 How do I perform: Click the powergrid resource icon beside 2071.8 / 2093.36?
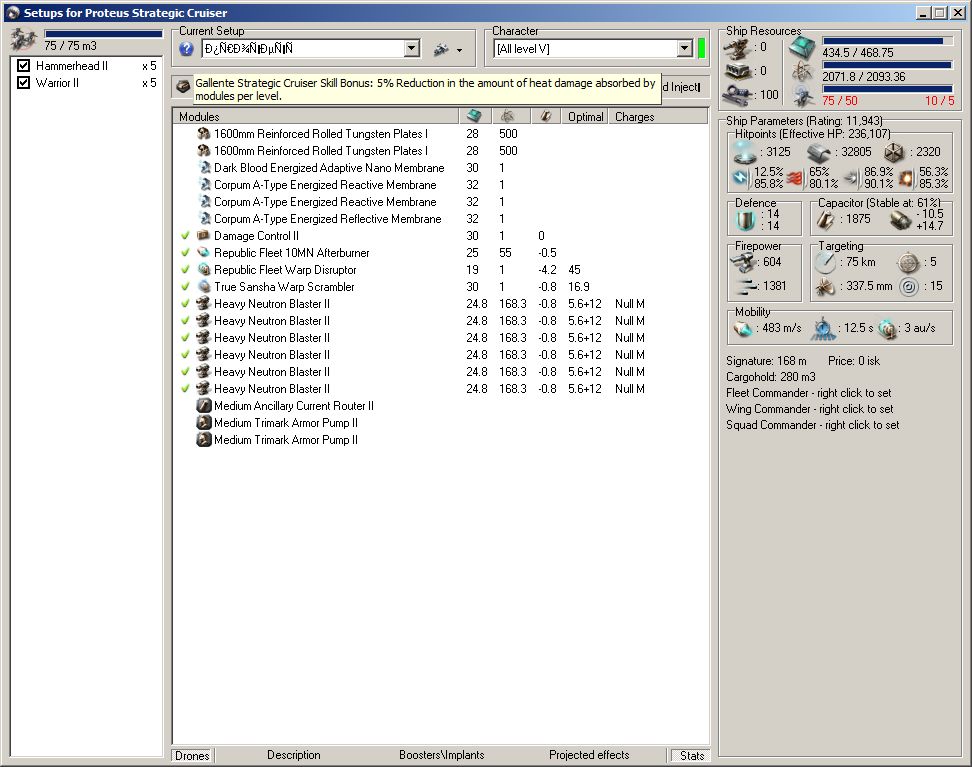click(803, 73)
